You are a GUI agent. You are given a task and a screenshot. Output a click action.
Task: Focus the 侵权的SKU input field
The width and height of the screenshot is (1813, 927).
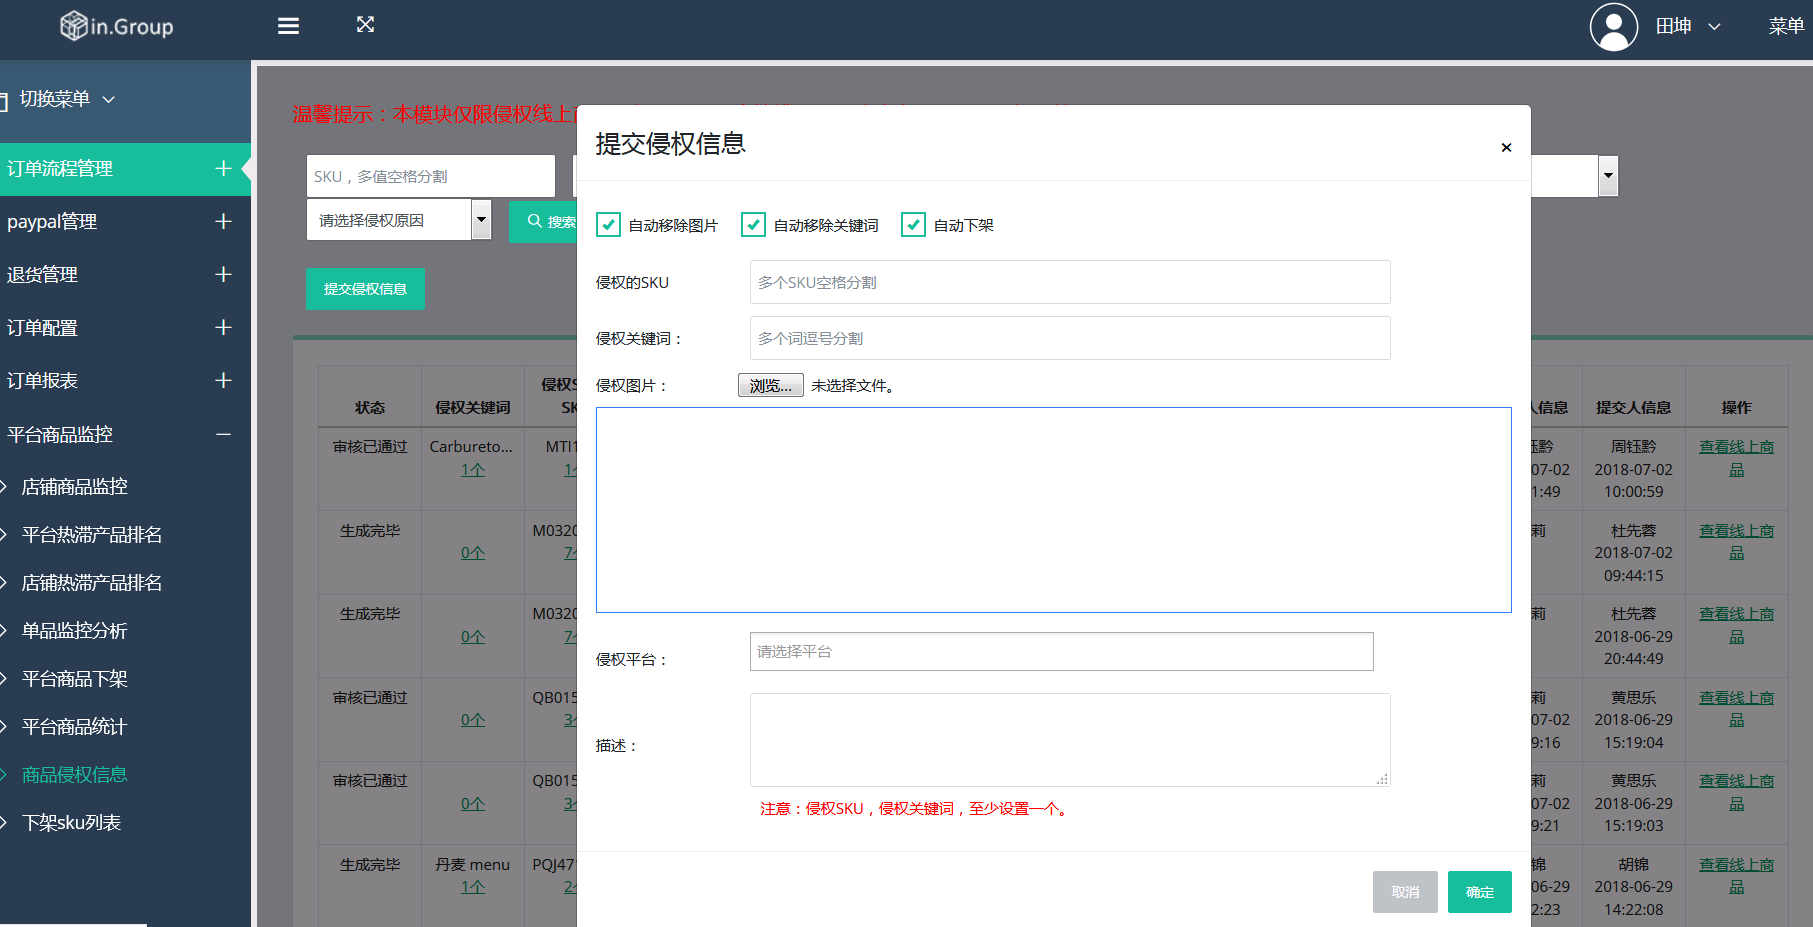click(1070, 282)
